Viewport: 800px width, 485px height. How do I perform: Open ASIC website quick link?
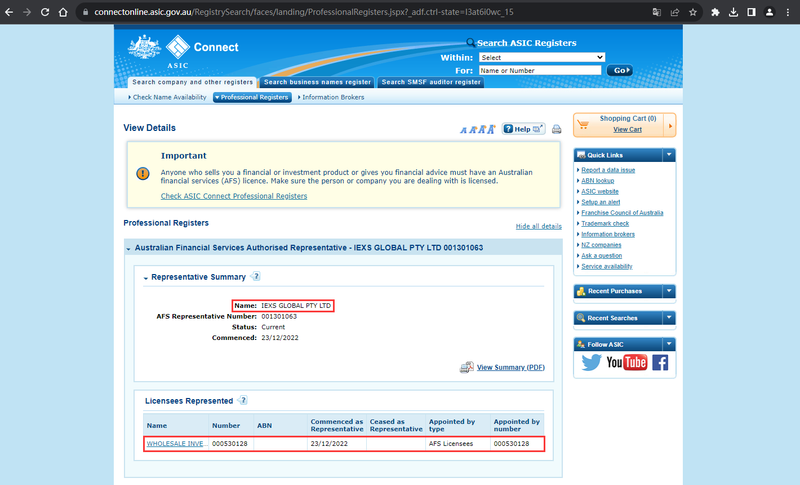tap(600, 191)
